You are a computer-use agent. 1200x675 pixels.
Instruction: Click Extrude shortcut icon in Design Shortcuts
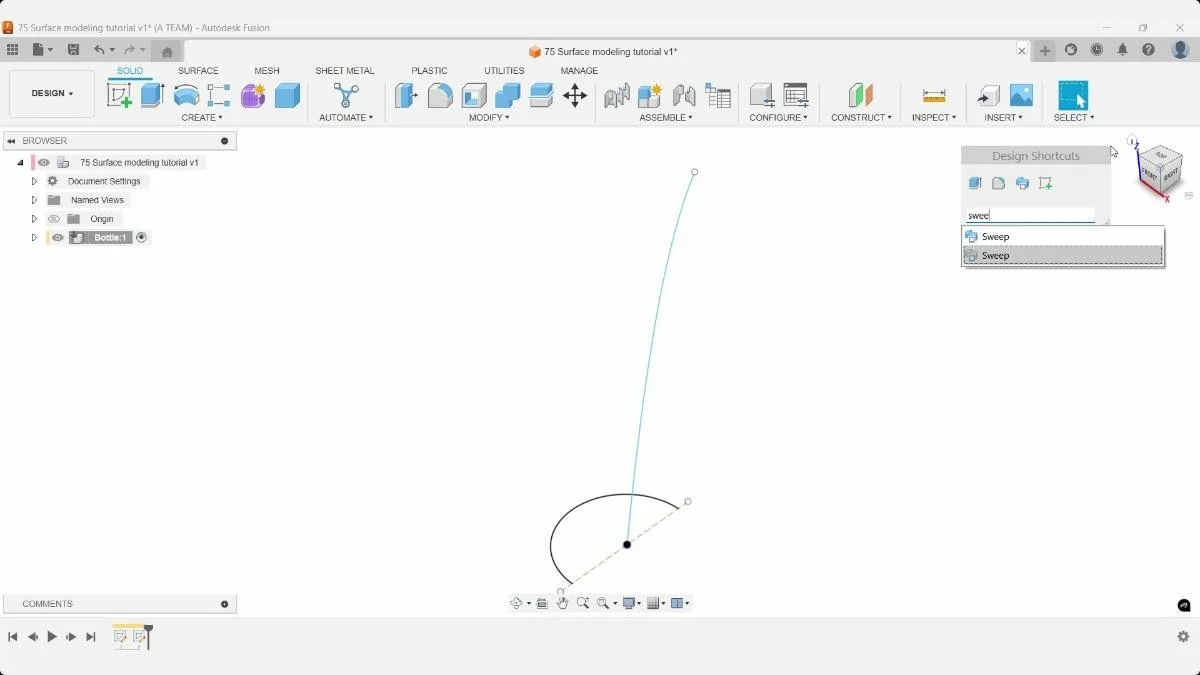tap(975, 183)
